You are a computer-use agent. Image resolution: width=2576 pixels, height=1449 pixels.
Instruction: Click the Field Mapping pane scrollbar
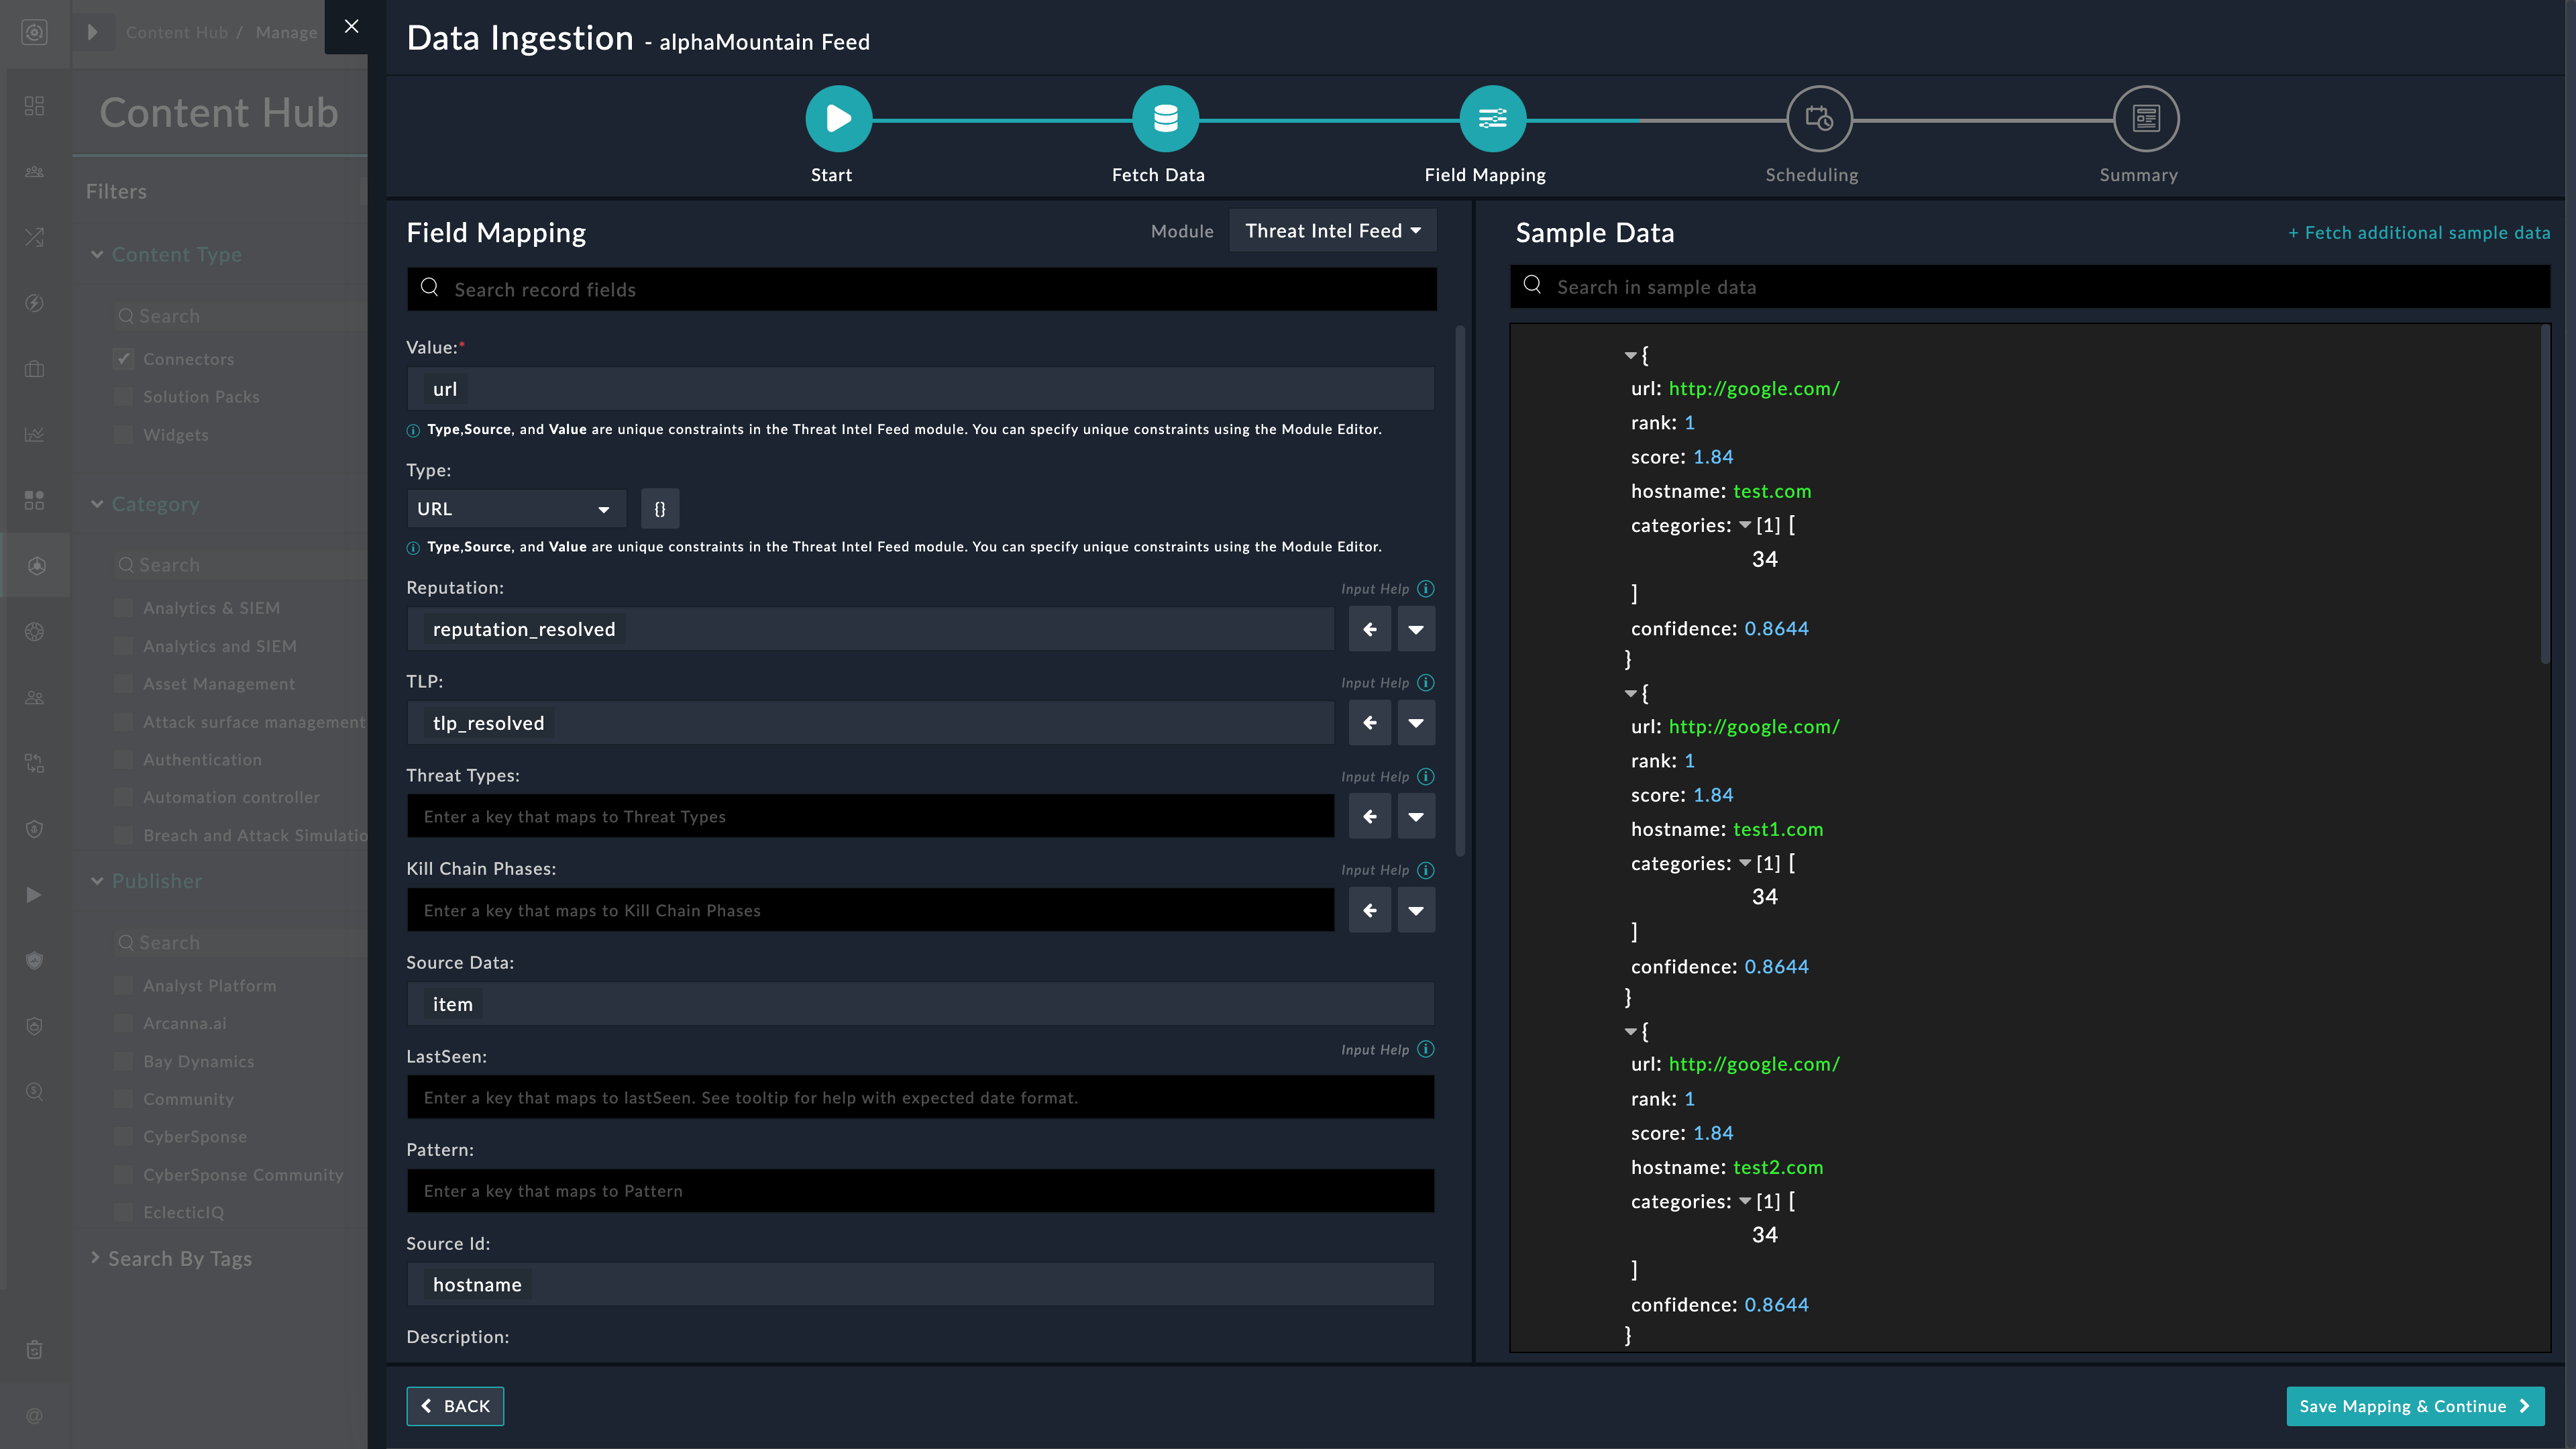pos(1460,590)
